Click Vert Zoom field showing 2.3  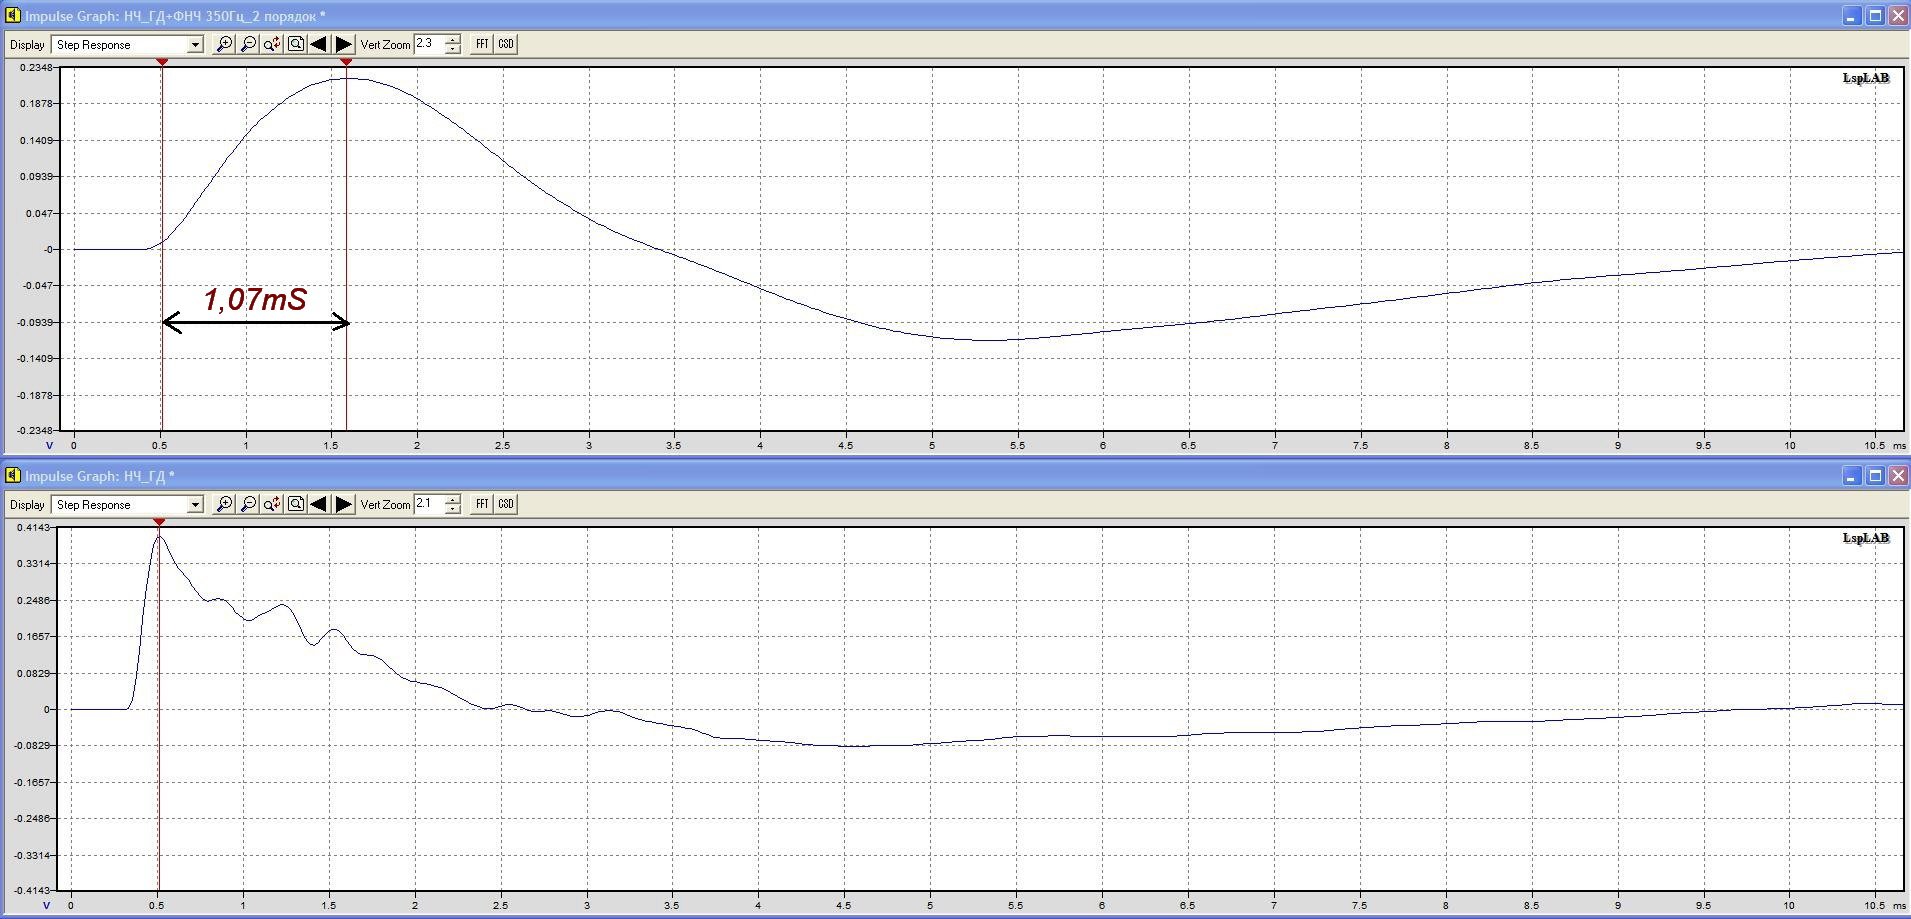point(428,44)
